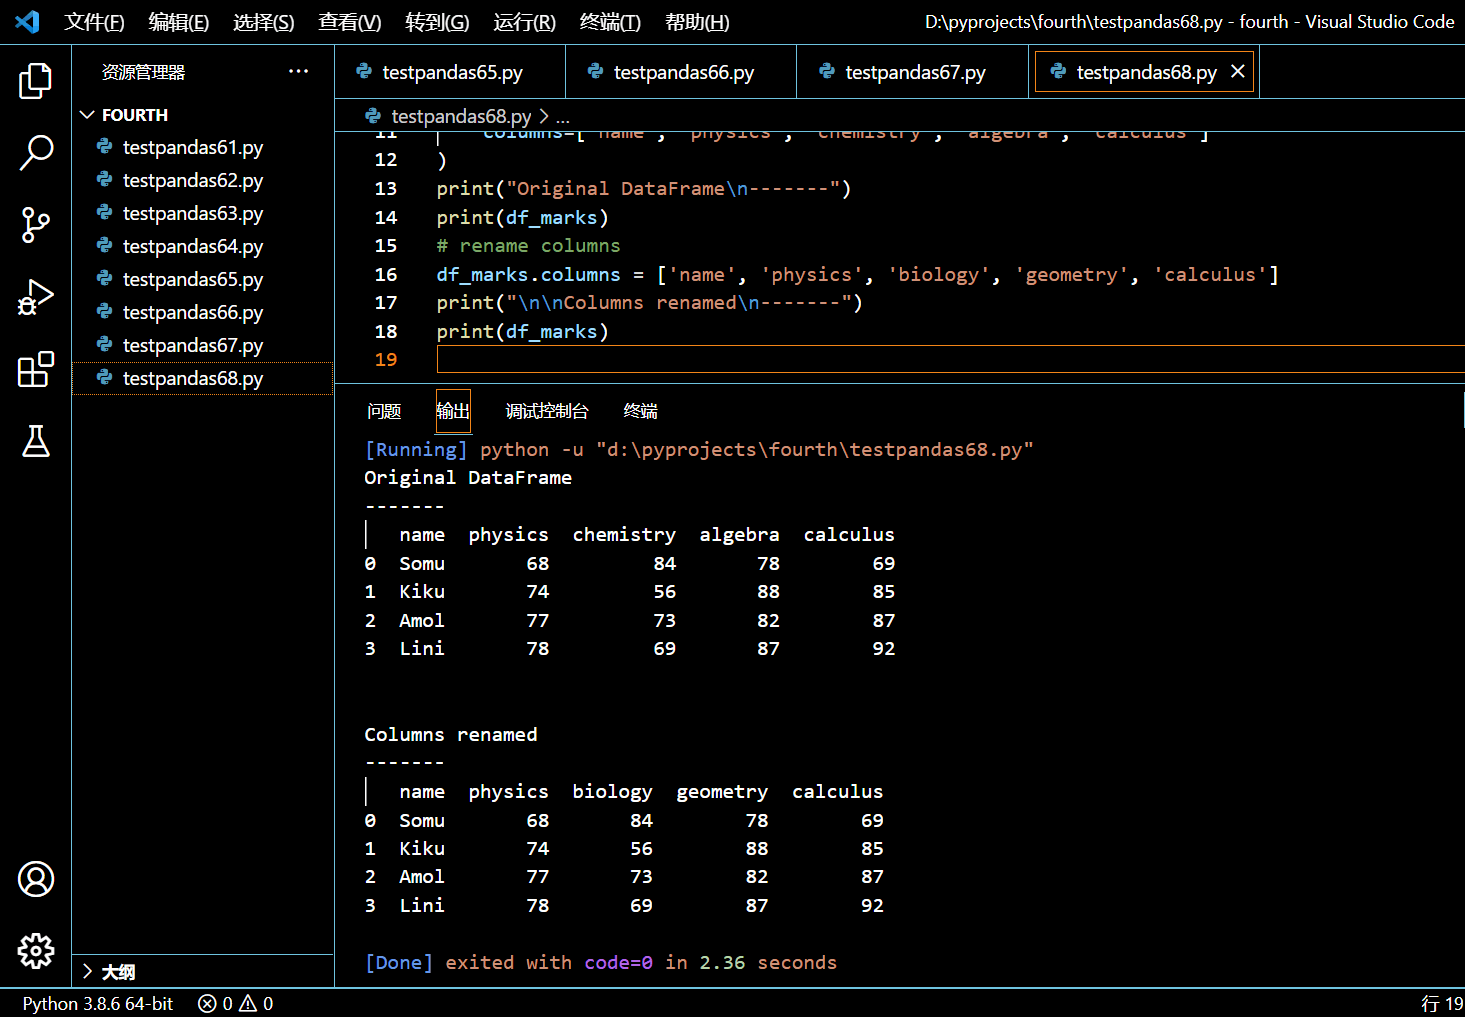The image size is (1465, 1017).
Task: Open the 帮助(H) menu
Action: click(x=698, y=22)
